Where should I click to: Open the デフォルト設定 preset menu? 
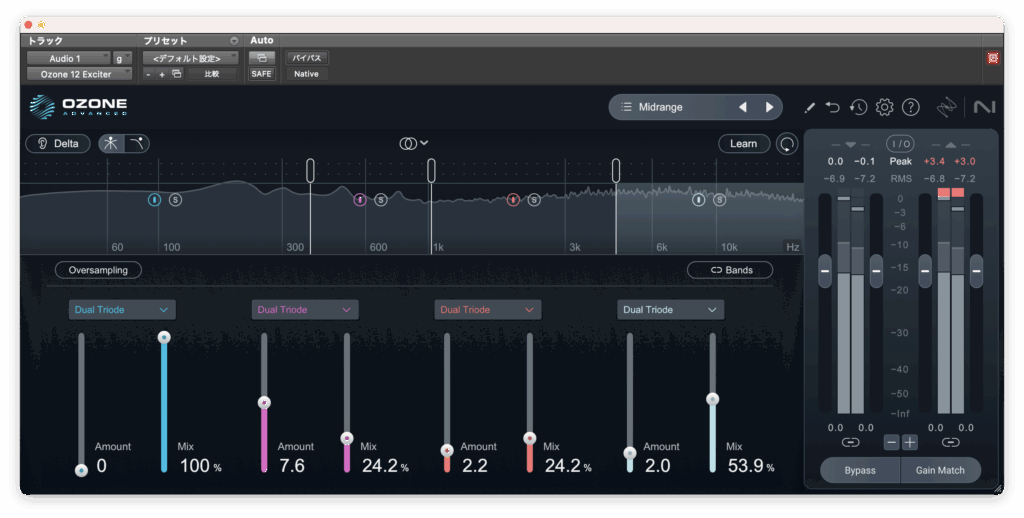(189, 58)
